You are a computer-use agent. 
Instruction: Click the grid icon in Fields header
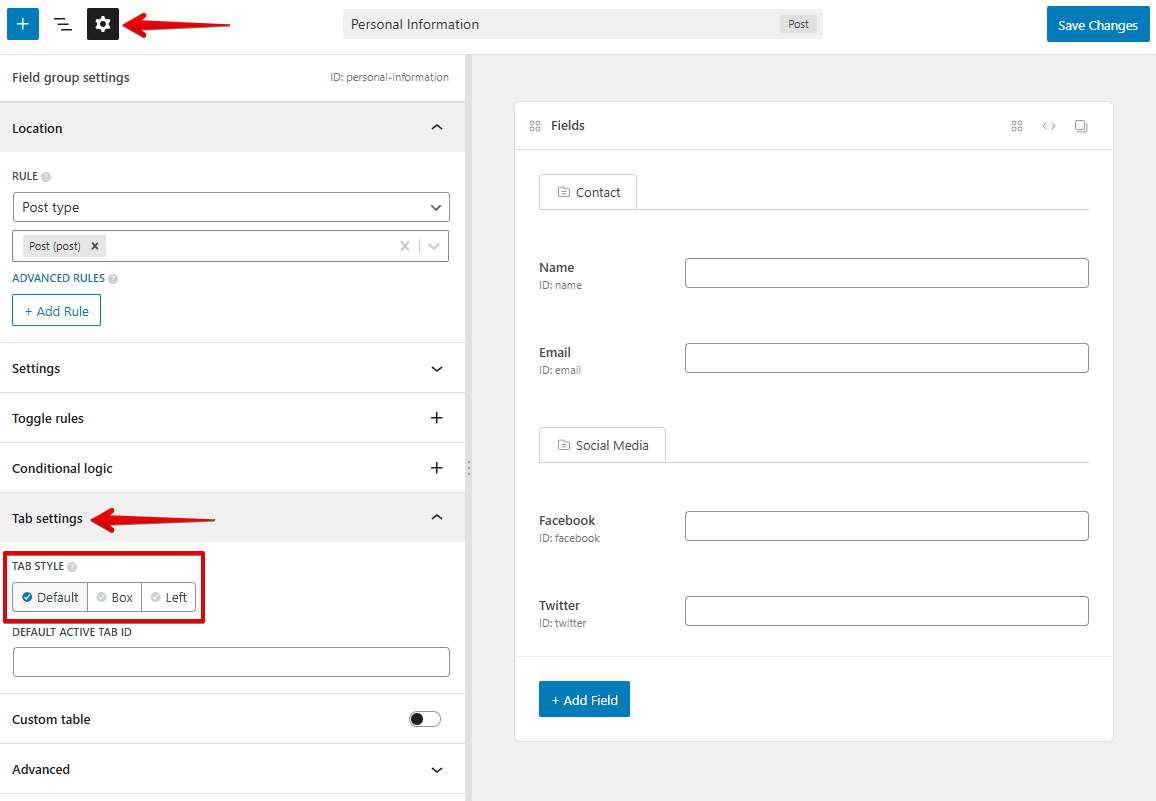coord(1017,126)
